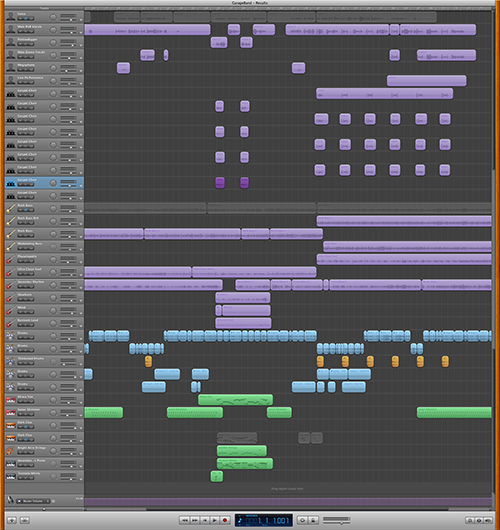Enable recording on Male RnB Vocals track
This screenshot has height=530, width=500.
(x=20, y=31)
